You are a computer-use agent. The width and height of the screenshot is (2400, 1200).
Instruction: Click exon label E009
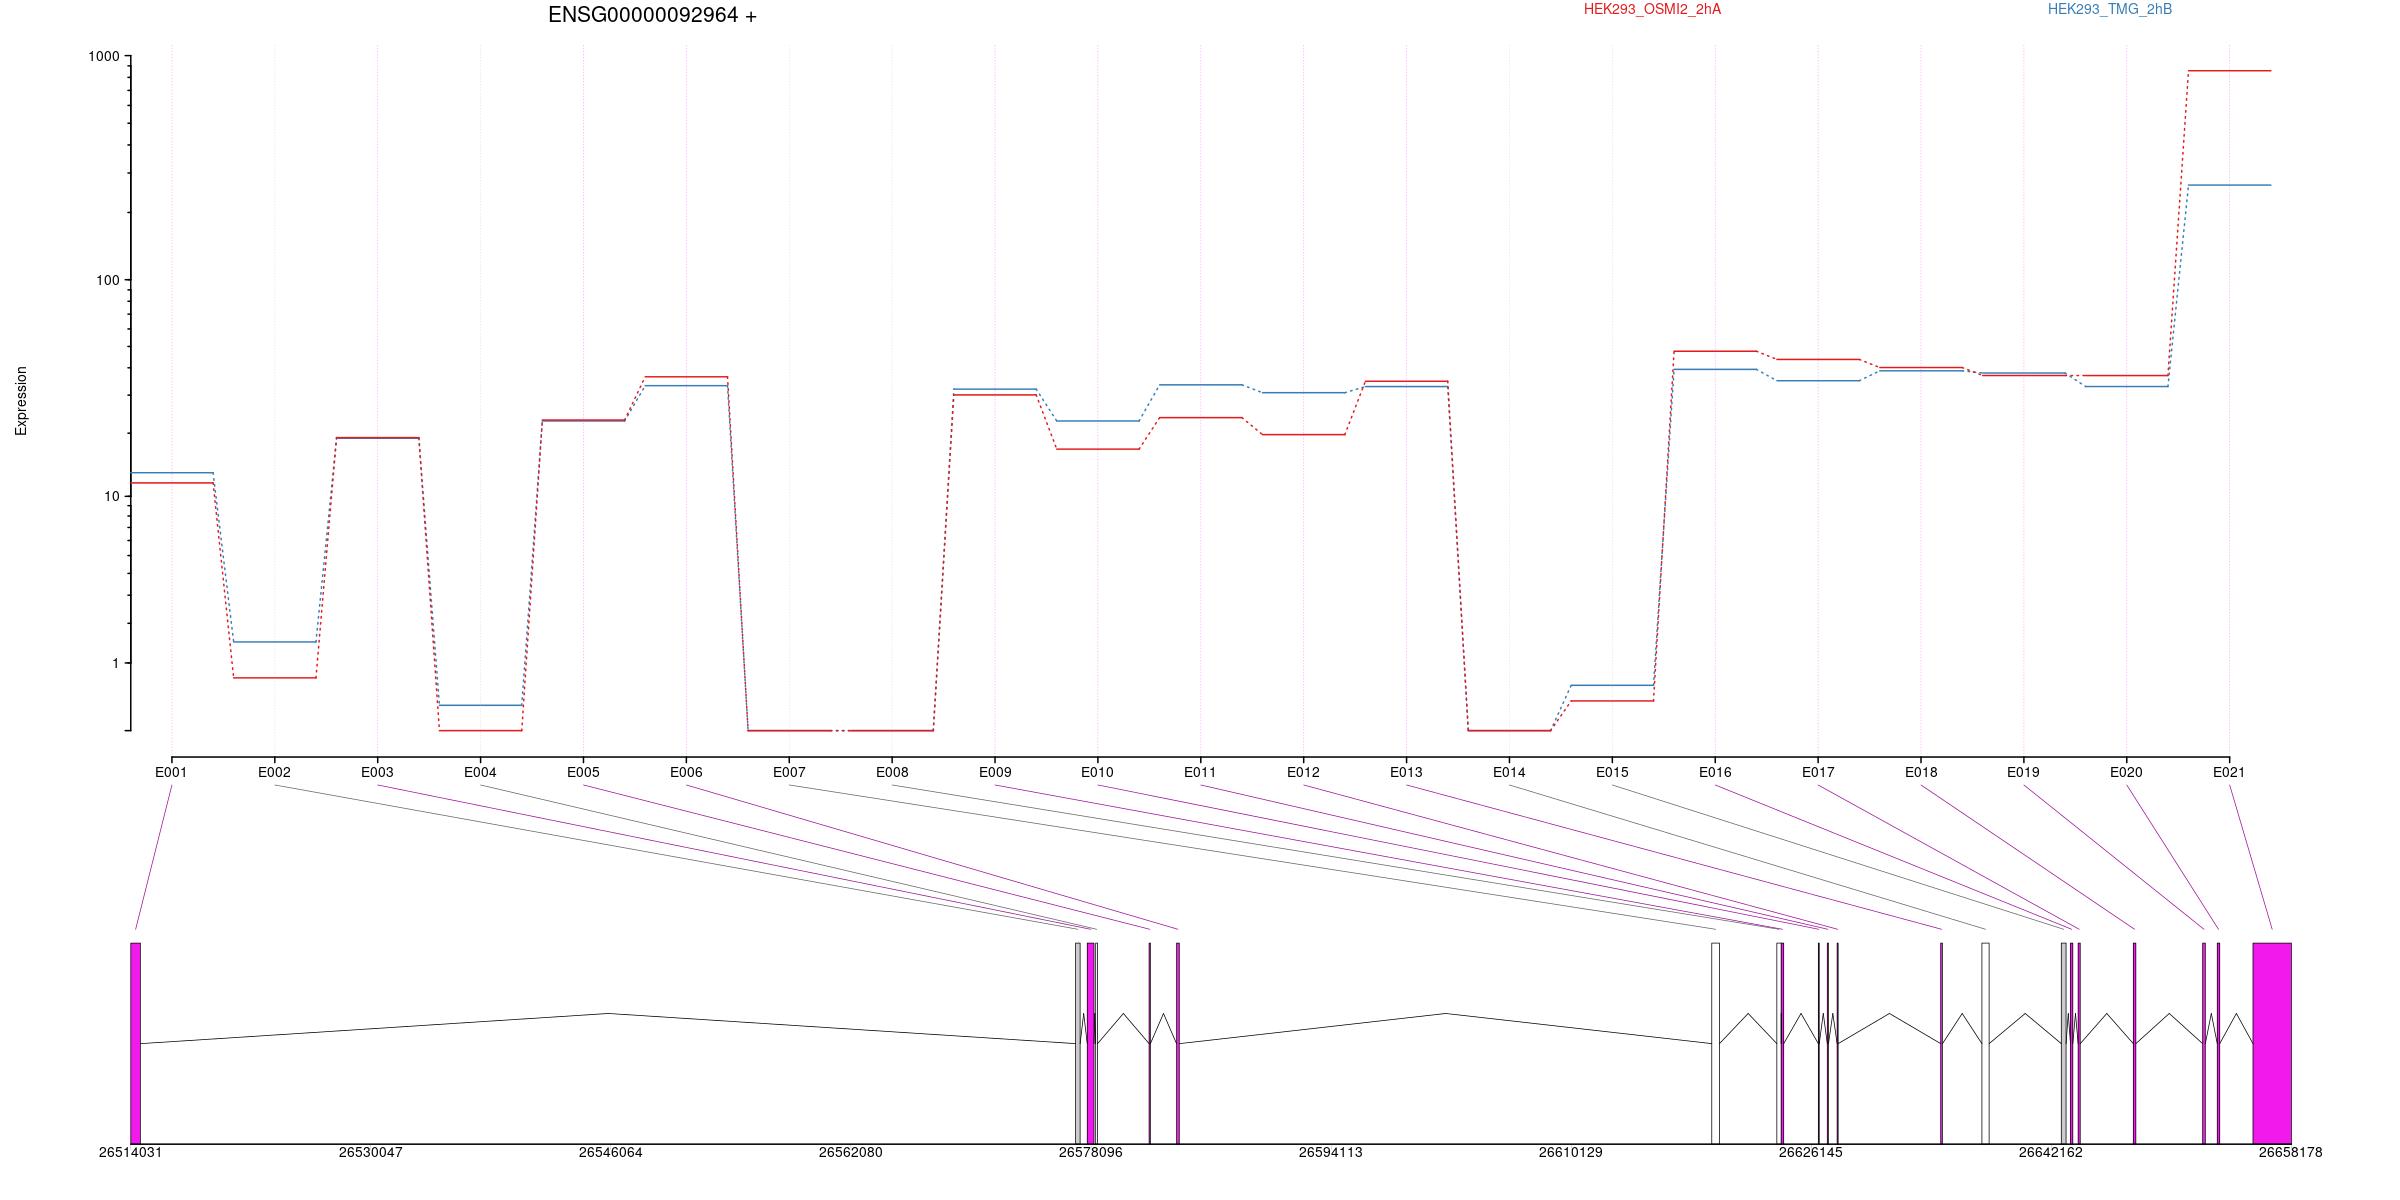[x=995, y=772]
